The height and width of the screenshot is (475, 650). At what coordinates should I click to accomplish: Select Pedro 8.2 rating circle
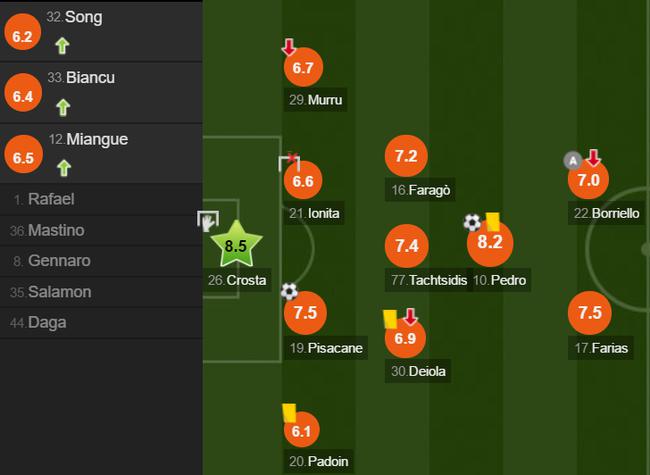(x=490, y=242)
